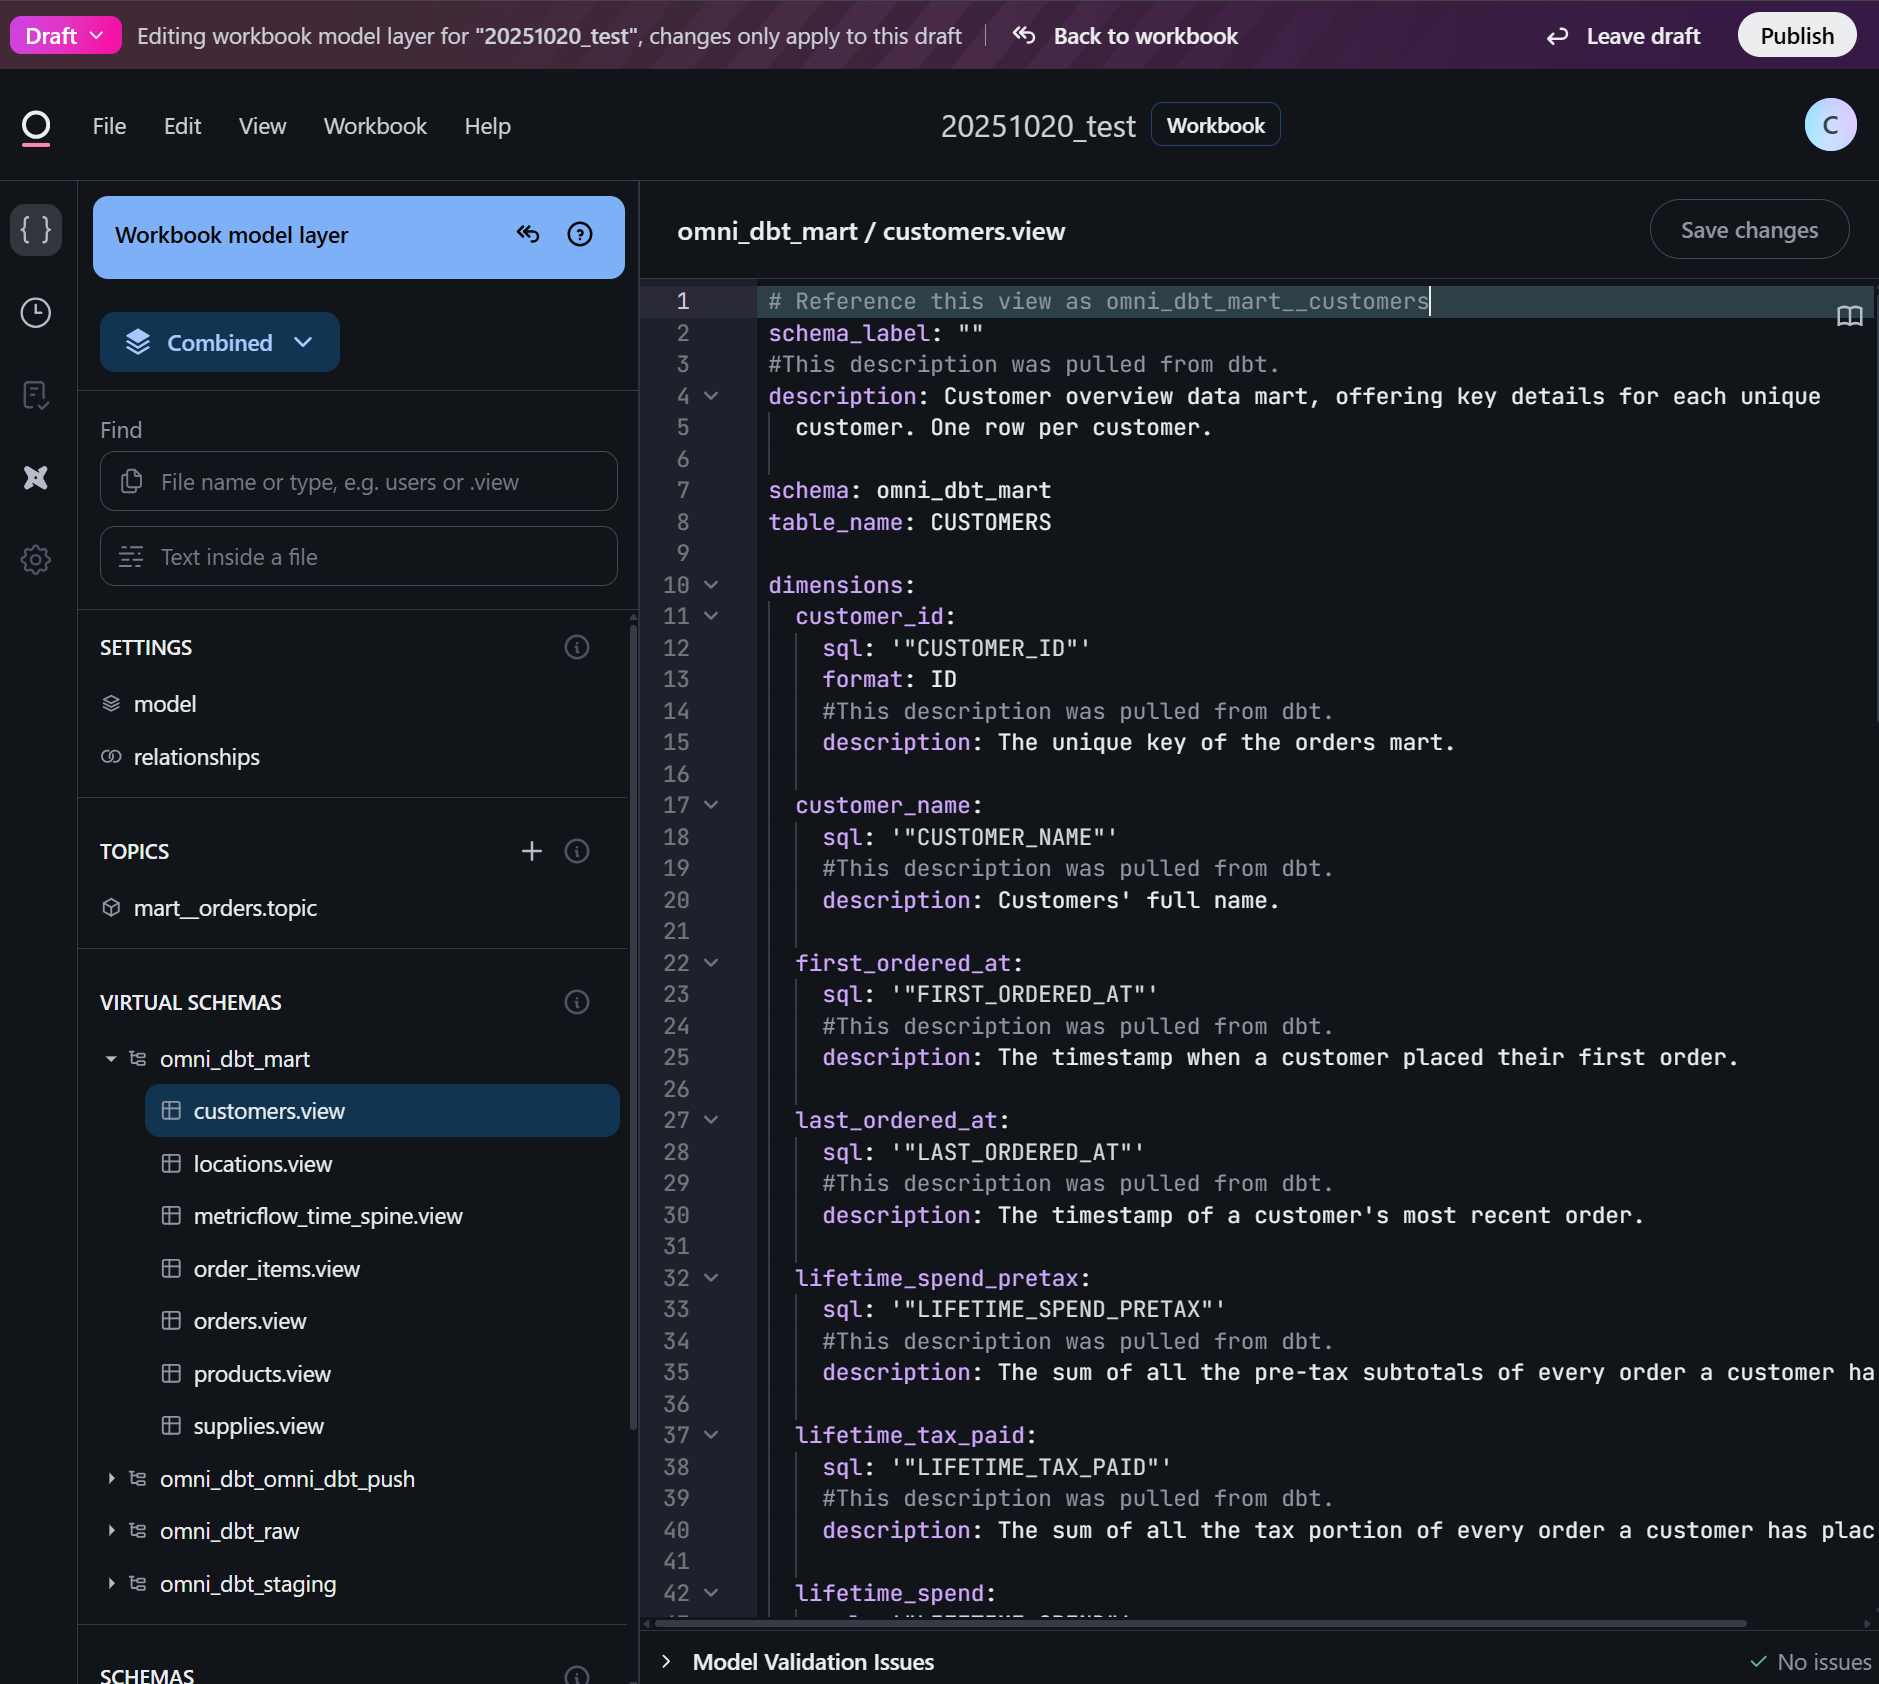Open the File menu
This screenshot has width=1879, height=1684.
click(x=109, y=126)
